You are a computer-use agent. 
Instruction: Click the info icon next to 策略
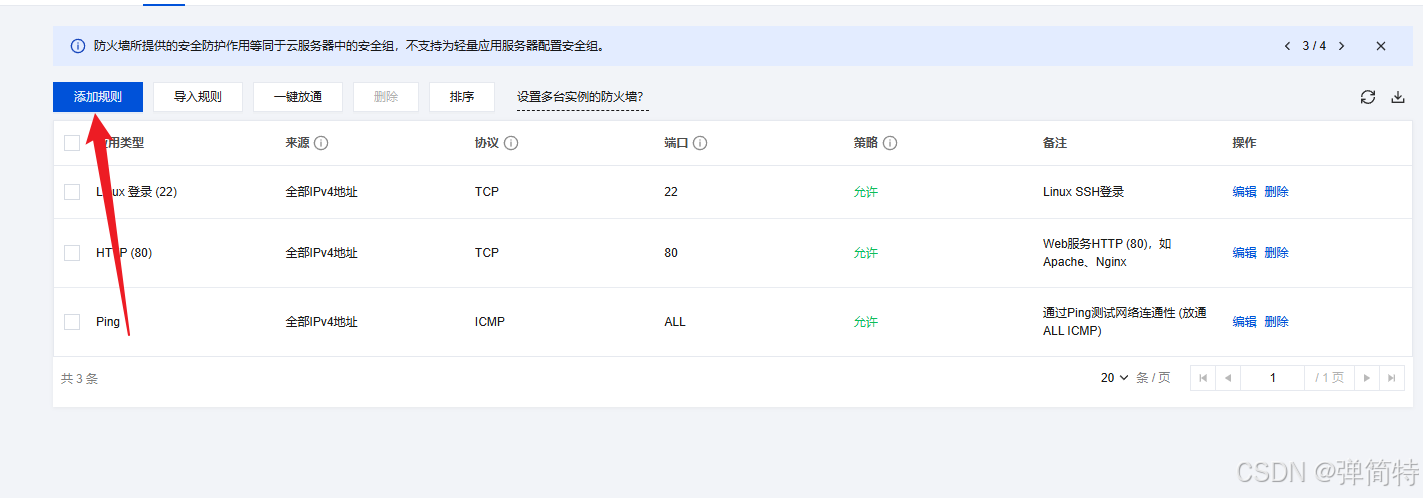890,143
